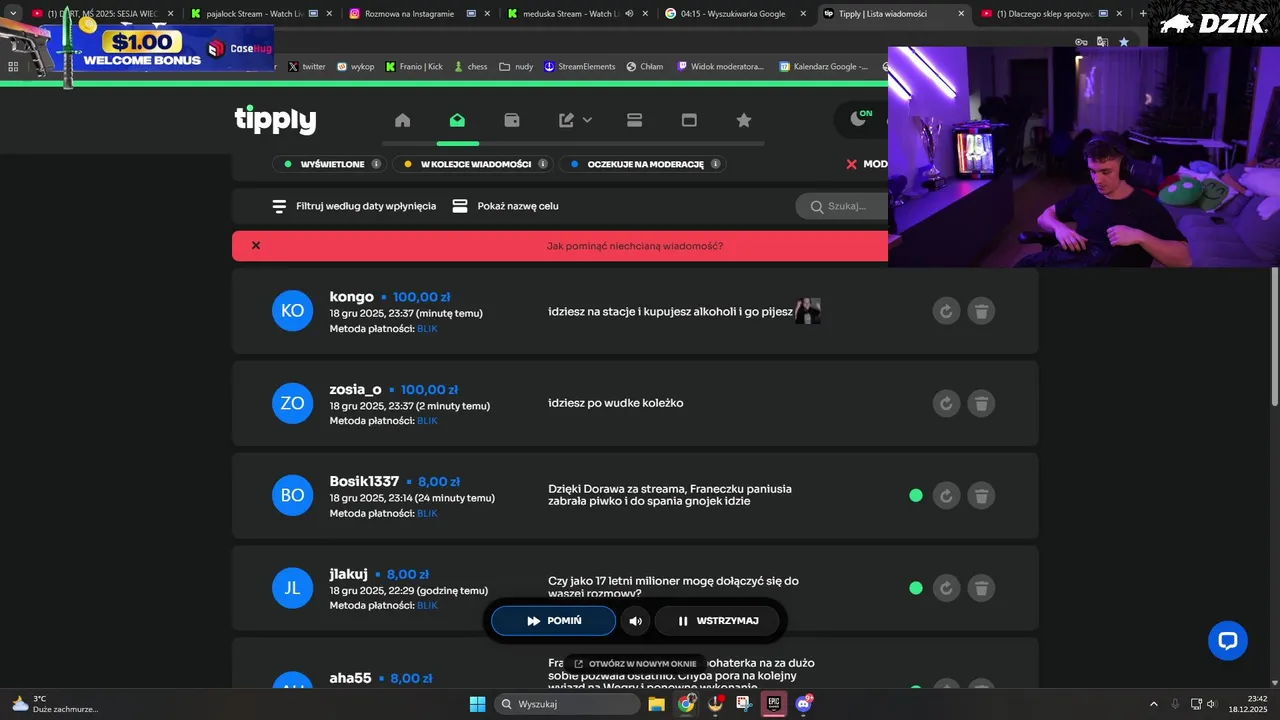Open the Kalendarz Google bookmark
Image resolution: width=1280 pixels, height=720 pixels.
(x=824, y=66)
